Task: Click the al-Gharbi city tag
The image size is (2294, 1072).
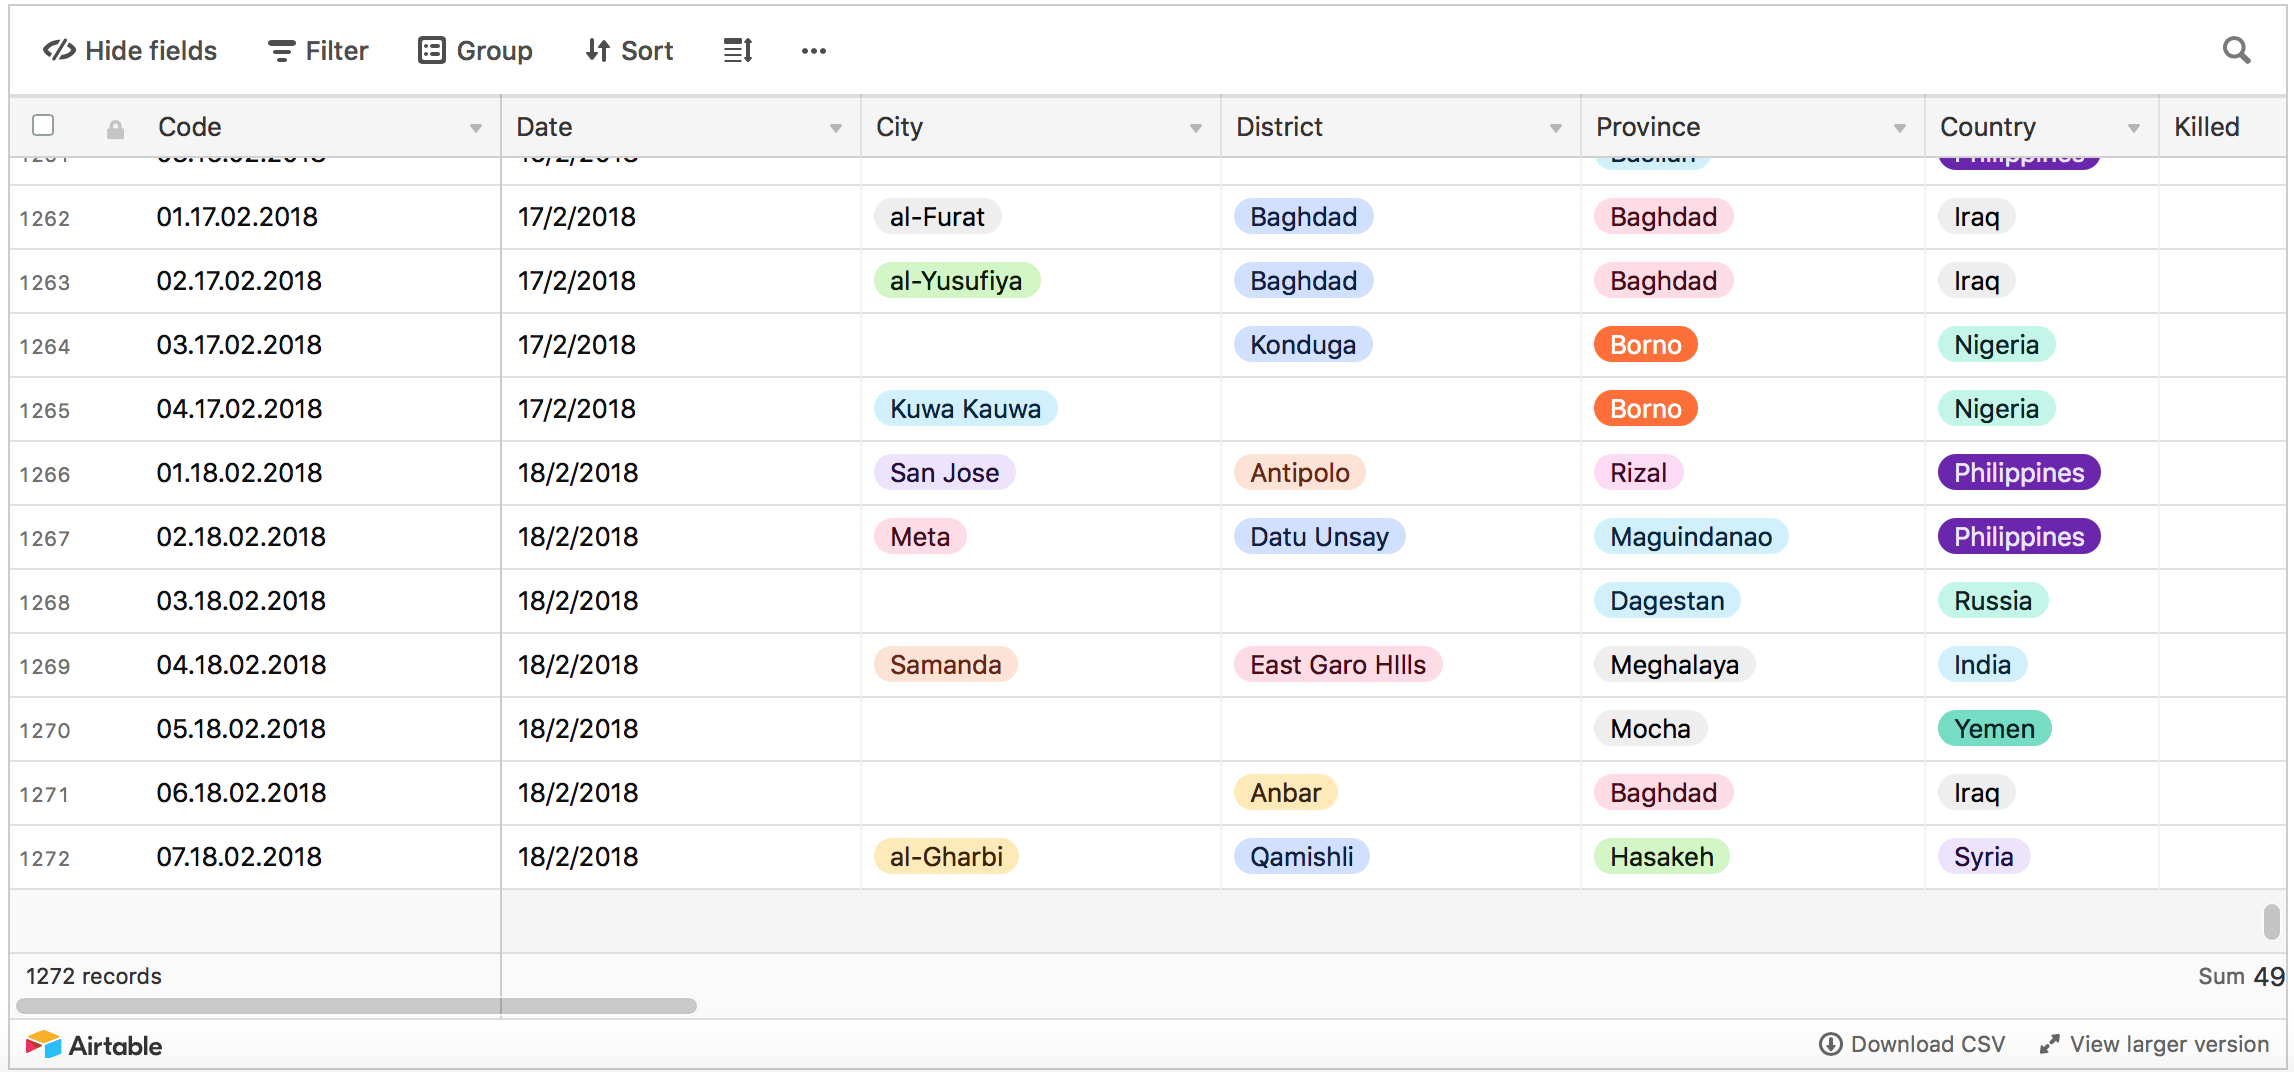Action: coord(946,857)
